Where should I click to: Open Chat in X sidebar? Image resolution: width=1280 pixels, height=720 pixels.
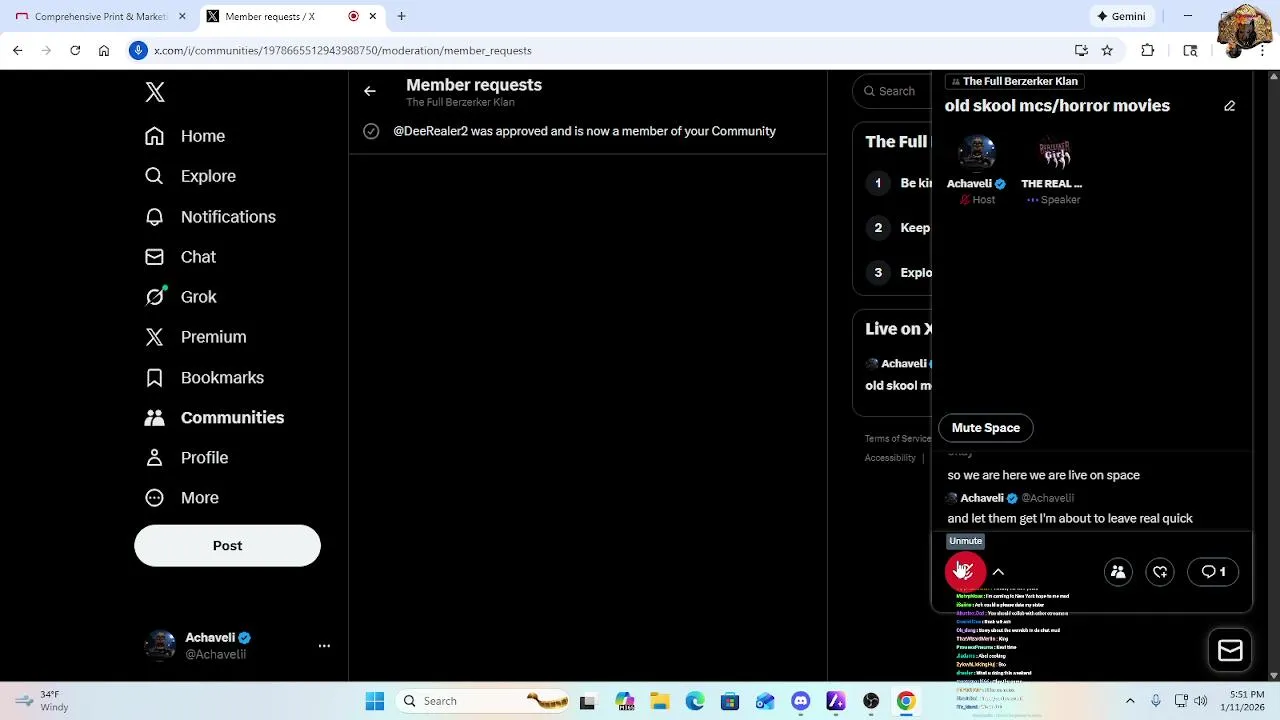(180, 257)
